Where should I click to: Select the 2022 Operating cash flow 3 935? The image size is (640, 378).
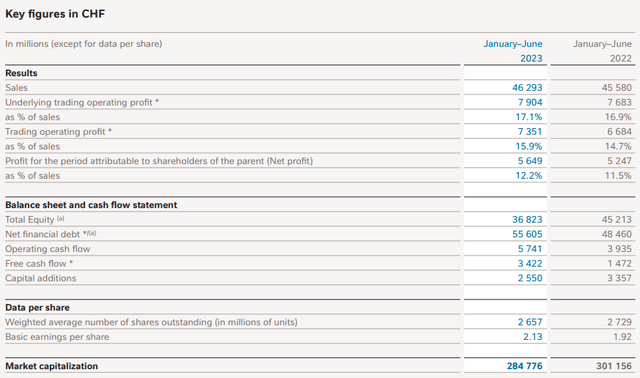[619, 249]
